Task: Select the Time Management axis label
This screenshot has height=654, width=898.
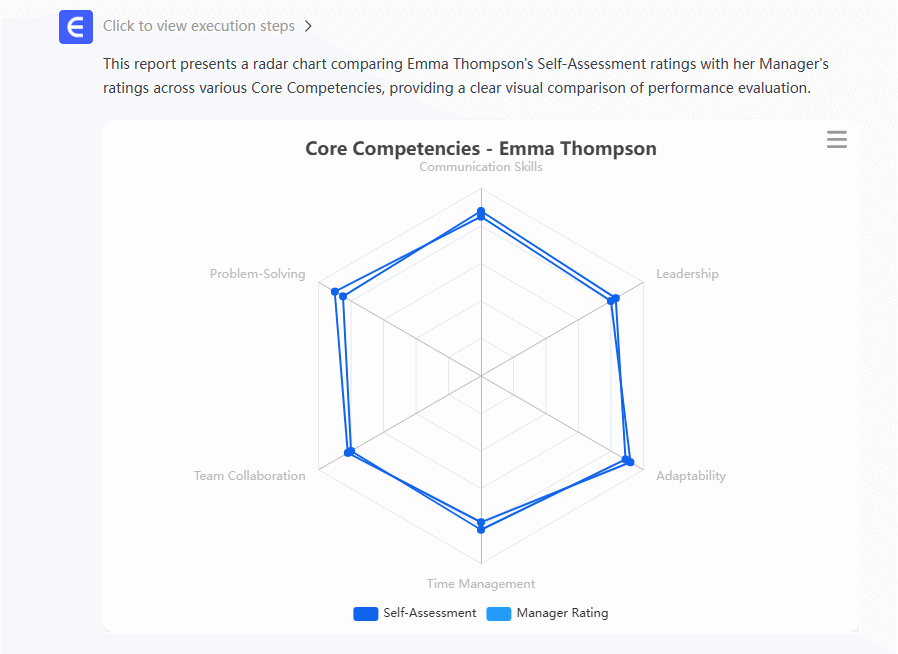Action: (481, 584)
